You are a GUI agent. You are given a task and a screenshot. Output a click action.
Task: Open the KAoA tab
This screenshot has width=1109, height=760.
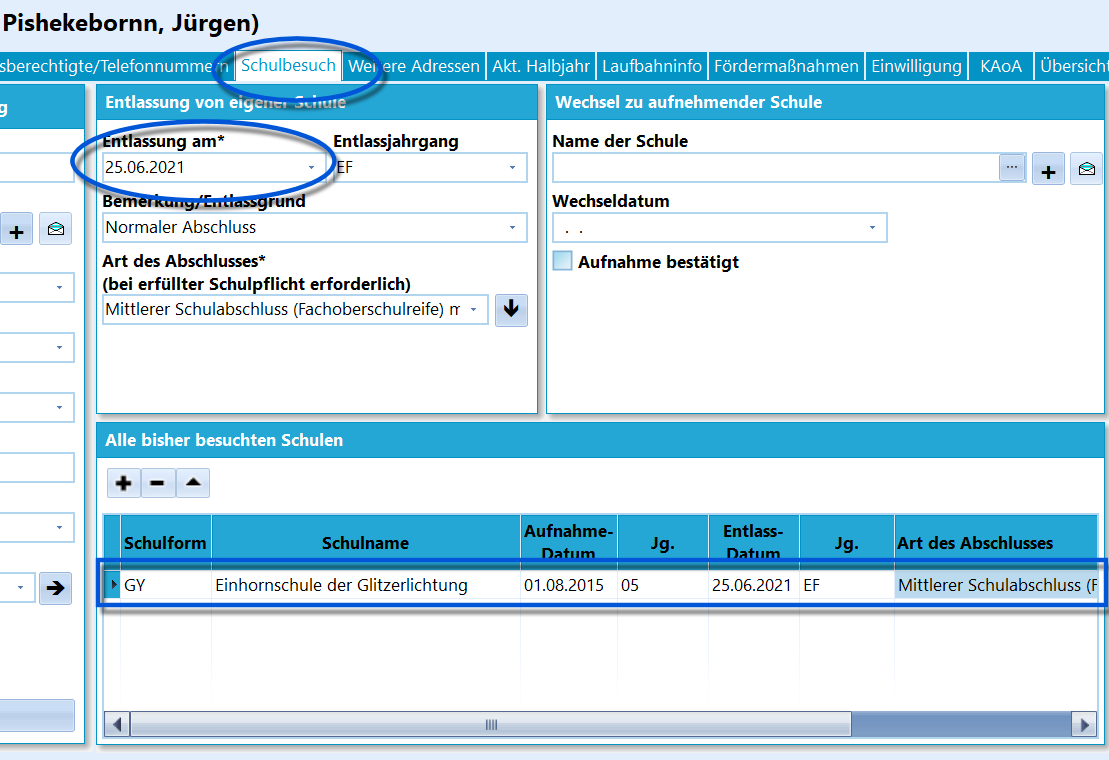point(1001,66)
